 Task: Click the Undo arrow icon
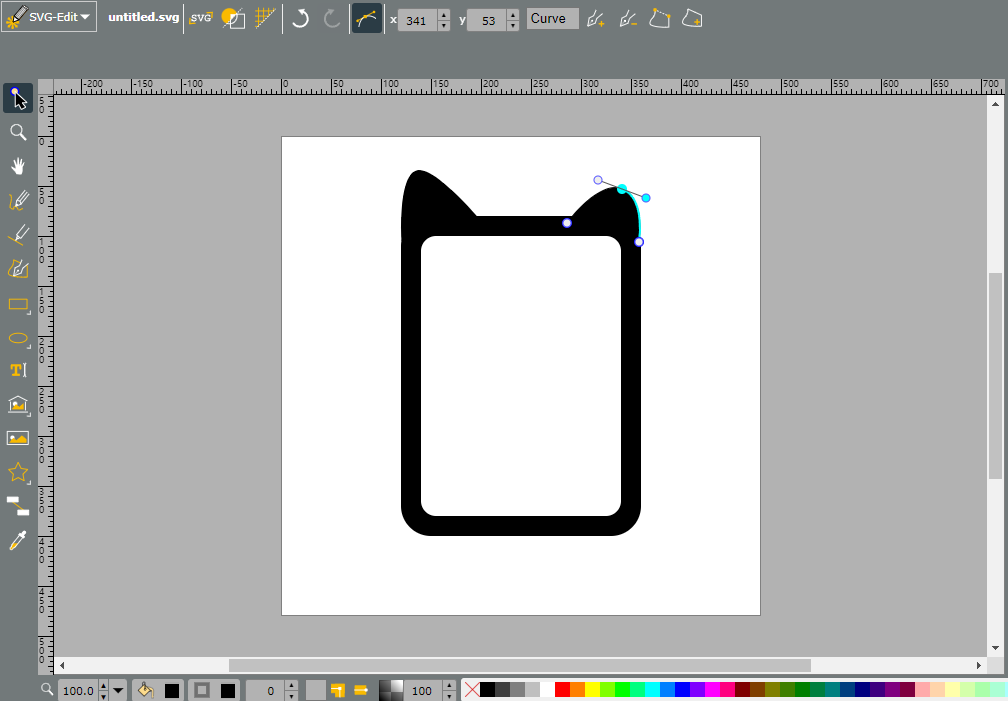coord(300,19)
